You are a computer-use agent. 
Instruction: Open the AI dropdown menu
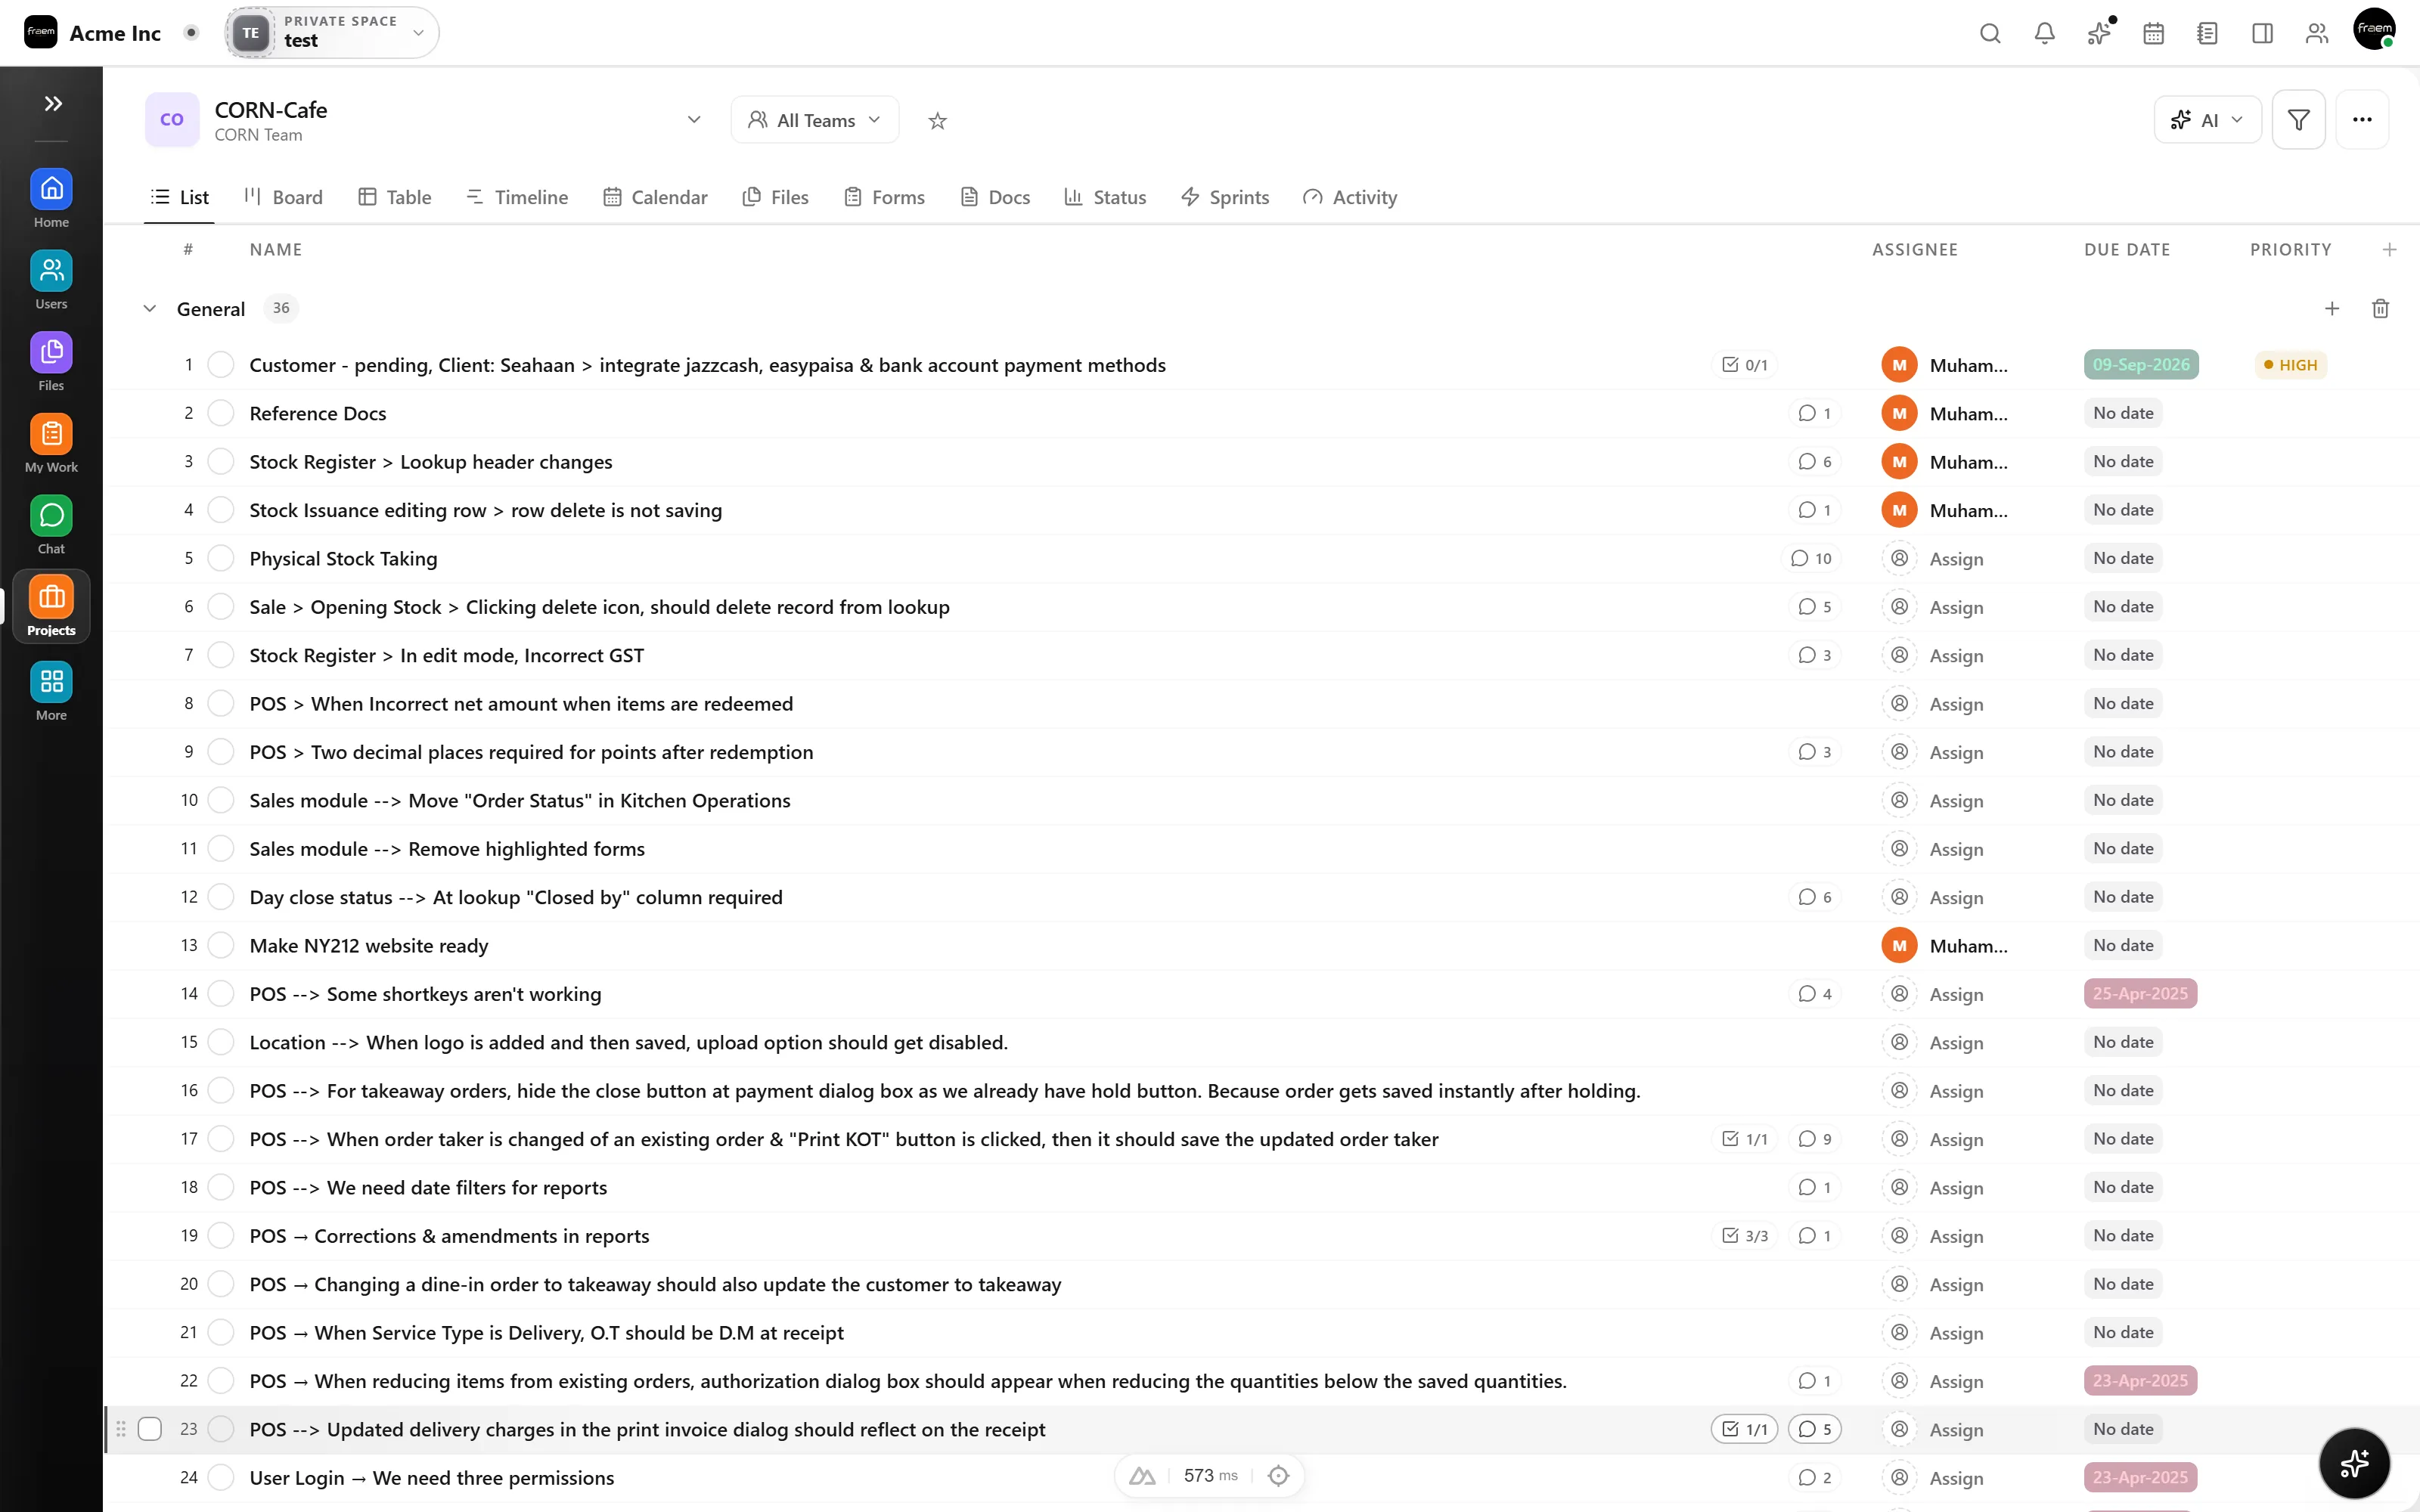tap(2207, 120)
